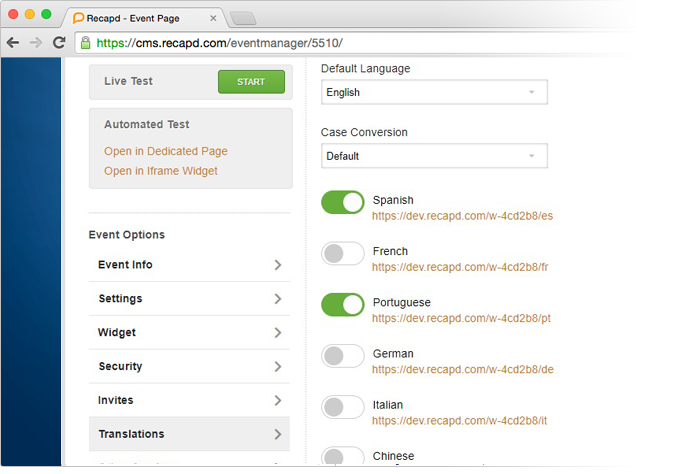The height and width of the screenshot is (474, 698).
Task: Disable the Portuguese translation toggle
Action: coord(343,304)
